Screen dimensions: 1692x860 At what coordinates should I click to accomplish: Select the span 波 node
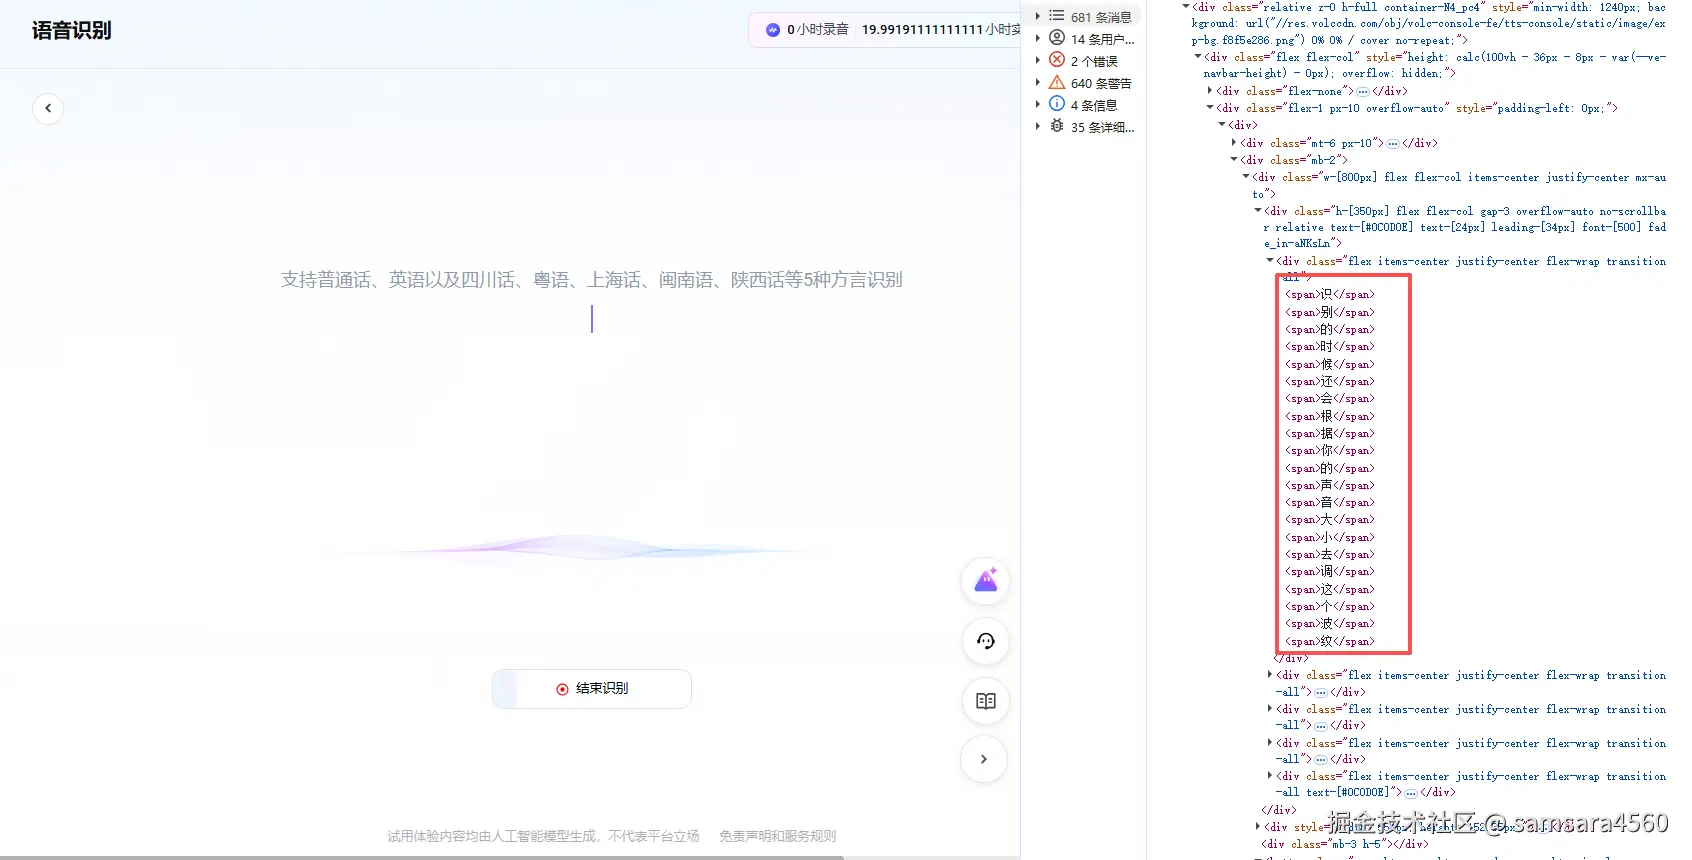[1330, 624]
